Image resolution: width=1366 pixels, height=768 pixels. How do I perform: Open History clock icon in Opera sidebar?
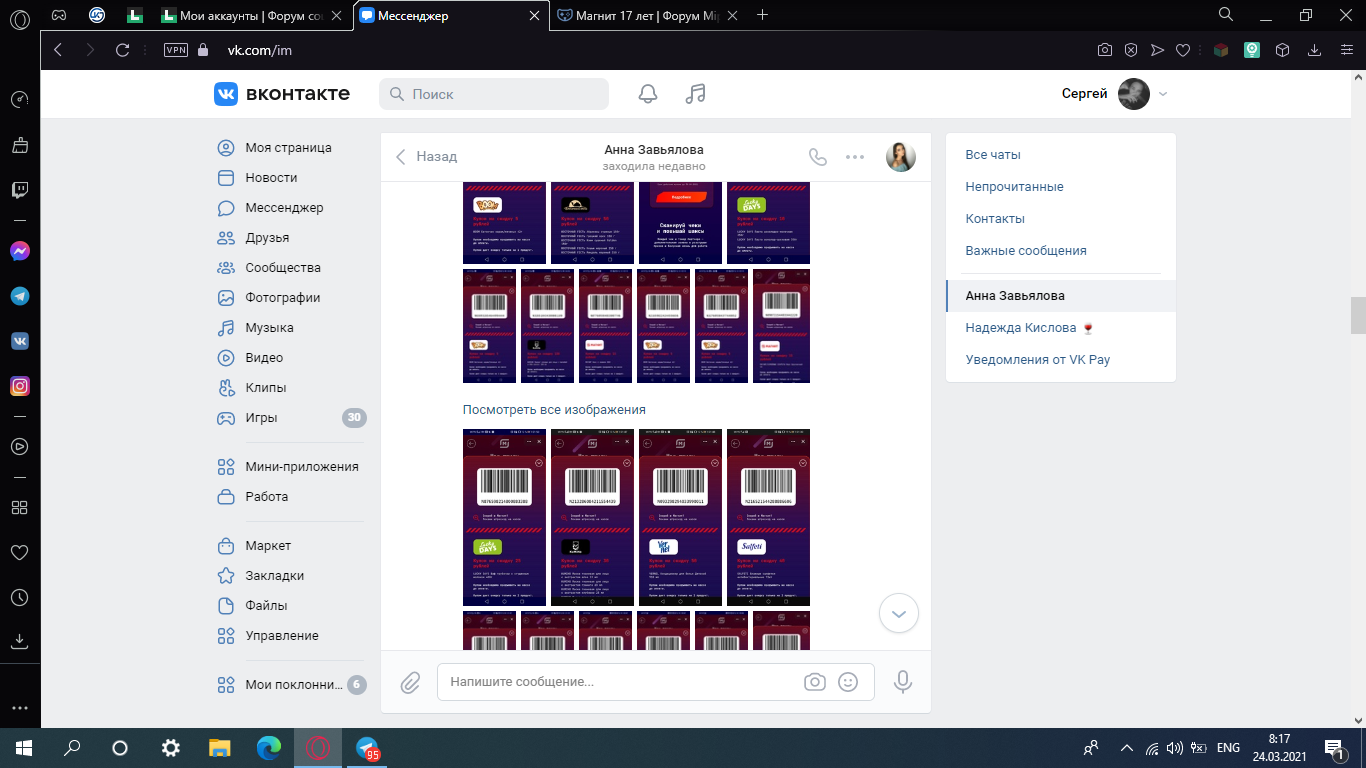point(19,597)
